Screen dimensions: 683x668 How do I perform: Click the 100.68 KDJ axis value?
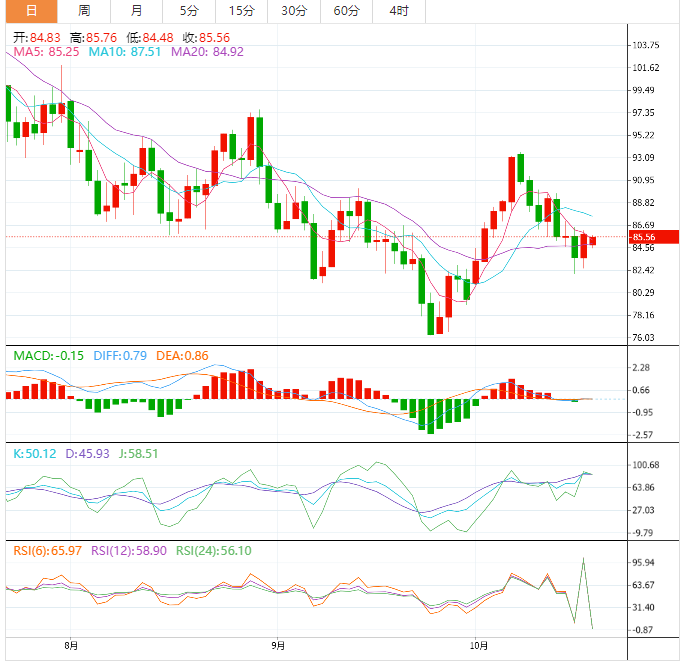coord(646,465)
